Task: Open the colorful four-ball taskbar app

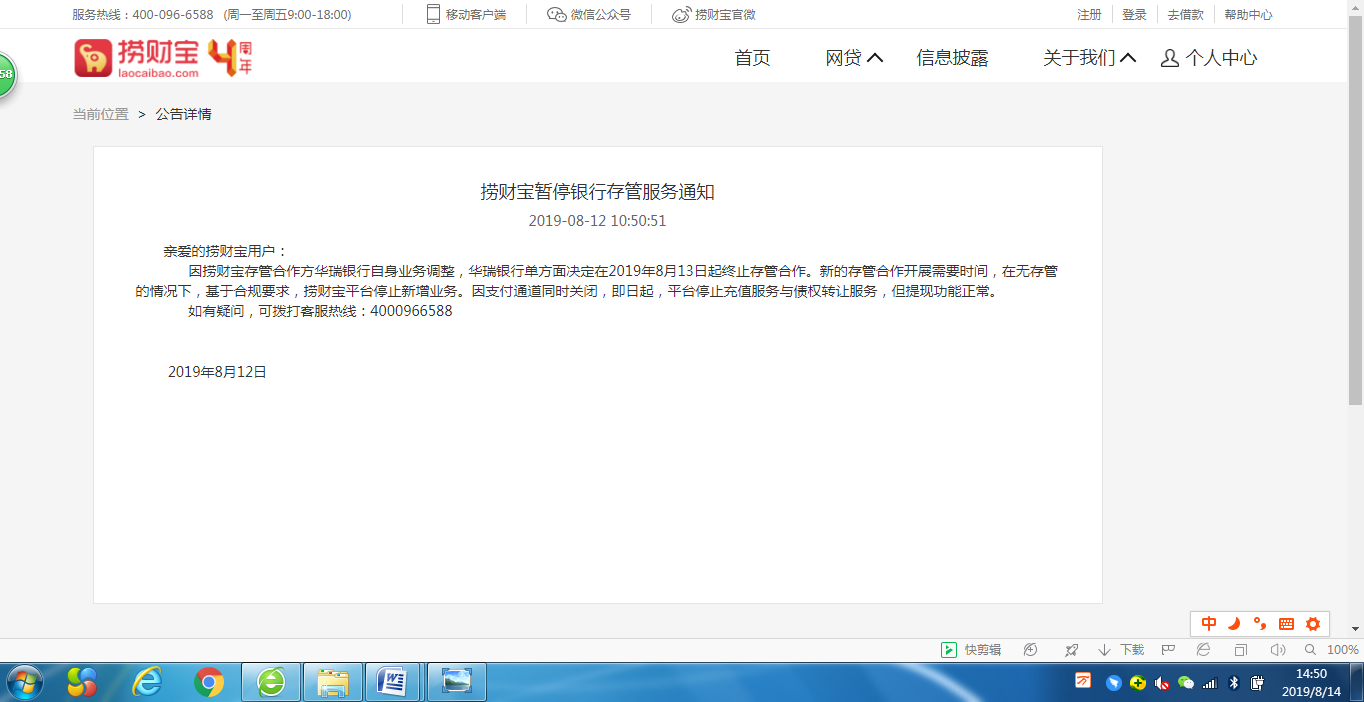Action: 82,682
